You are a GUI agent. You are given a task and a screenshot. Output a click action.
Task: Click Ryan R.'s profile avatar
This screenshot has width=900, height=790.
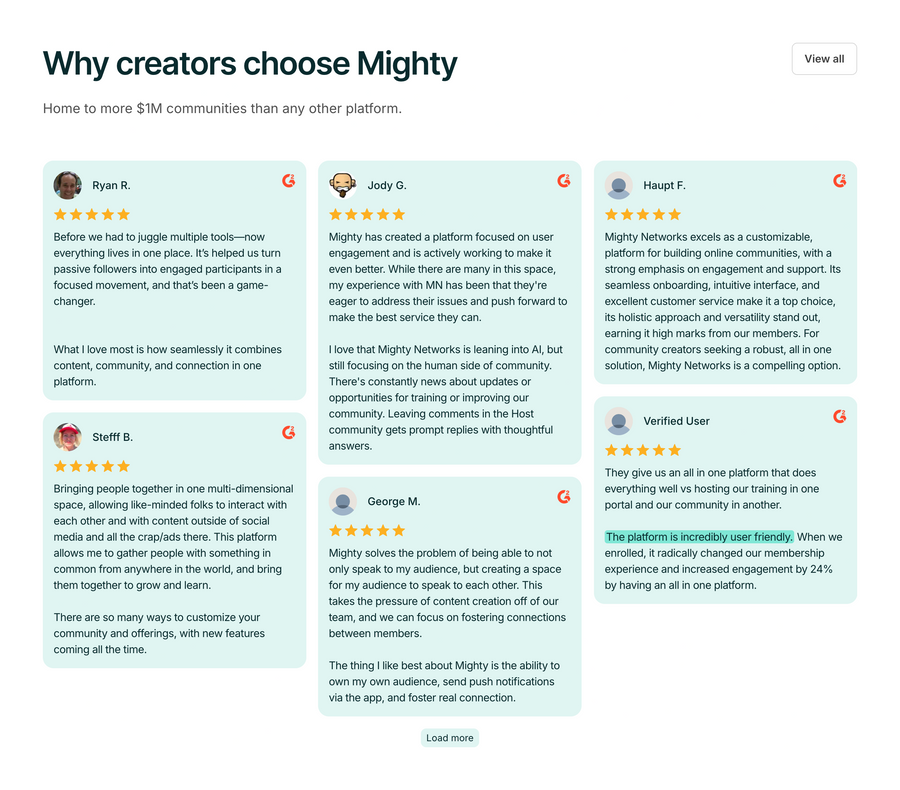coord(67,184)
